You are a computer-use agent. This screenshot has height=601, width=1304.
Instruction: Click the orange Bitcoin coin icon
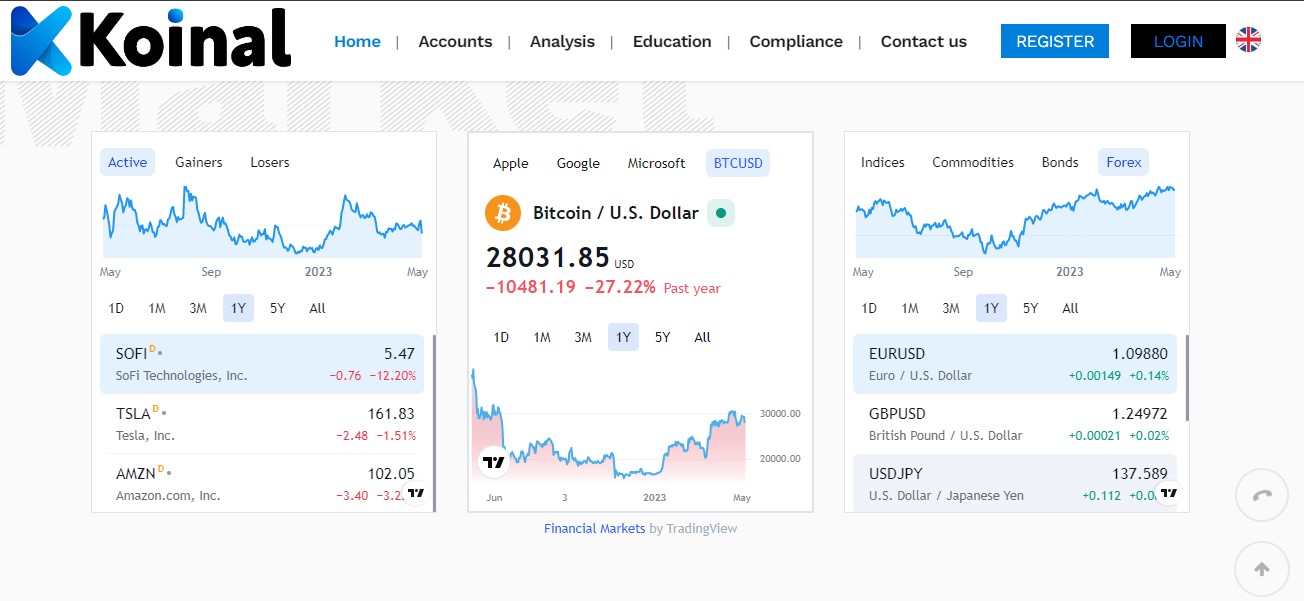[503, 213]
